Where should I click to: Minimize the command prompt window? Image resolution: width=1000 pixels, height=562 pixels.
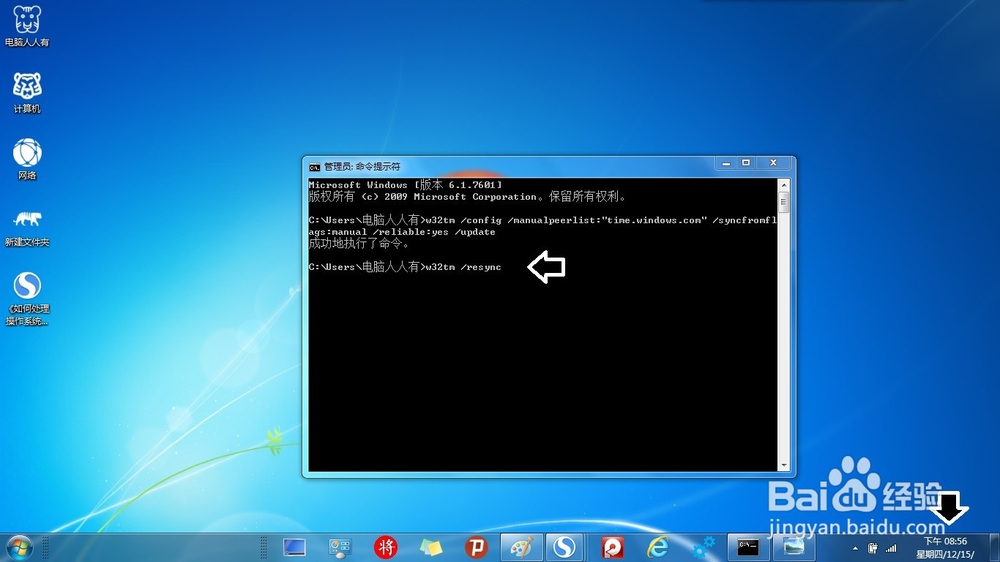click(726, 163)
